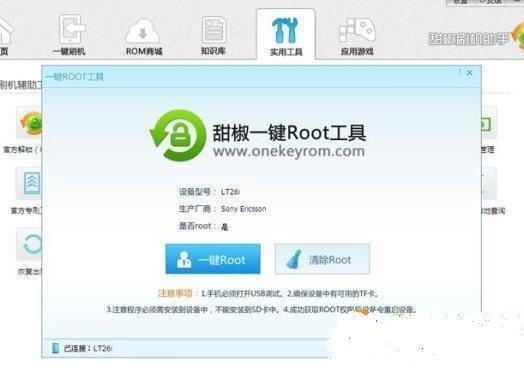Click the 甜椒一键Root工具 heading
Image resolution: width=524 pixels, height=372 pixels.
[289, 133]
